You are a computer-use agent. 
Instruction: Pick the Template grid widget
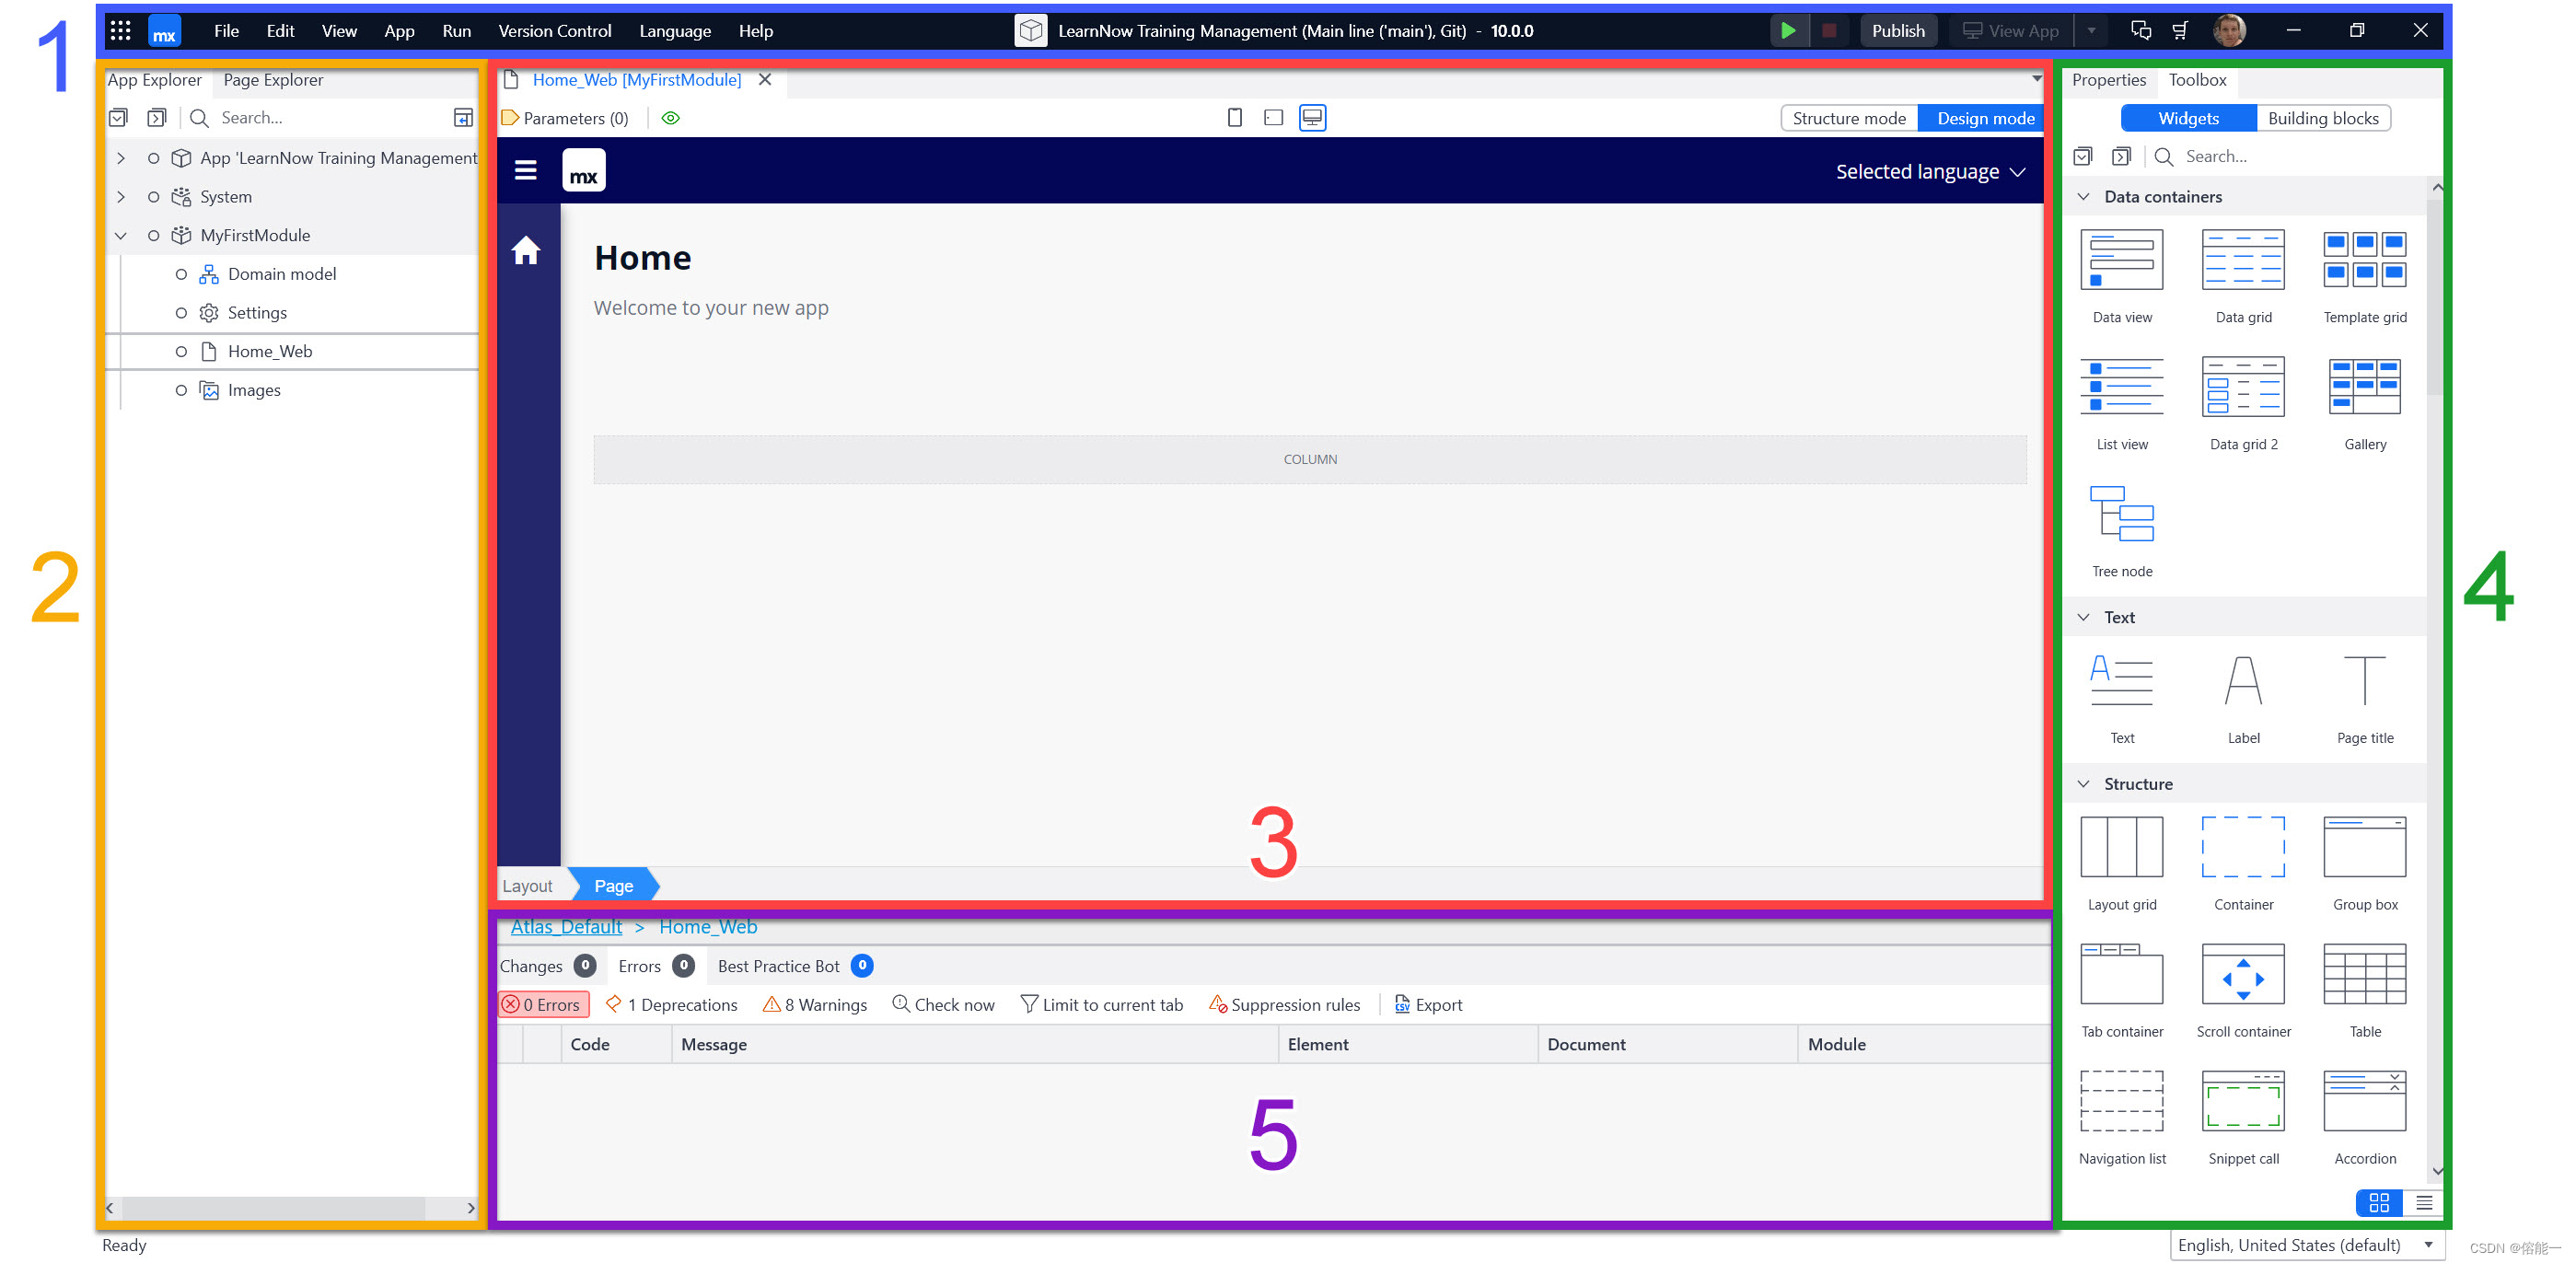[x=2364, y=260]
